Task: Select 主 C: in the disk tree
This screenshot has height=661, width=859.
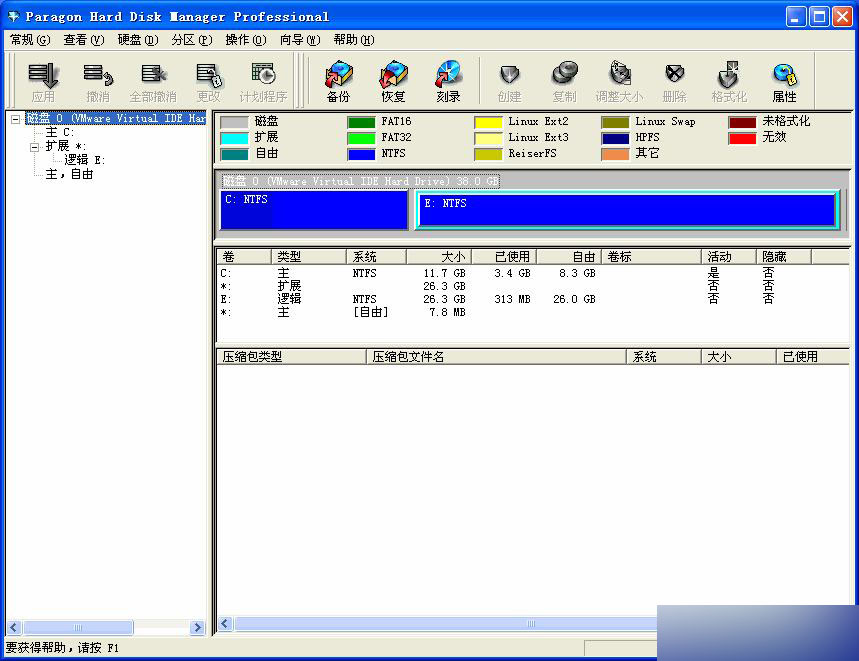Action: pyautogui.click(x=59, y=132)
